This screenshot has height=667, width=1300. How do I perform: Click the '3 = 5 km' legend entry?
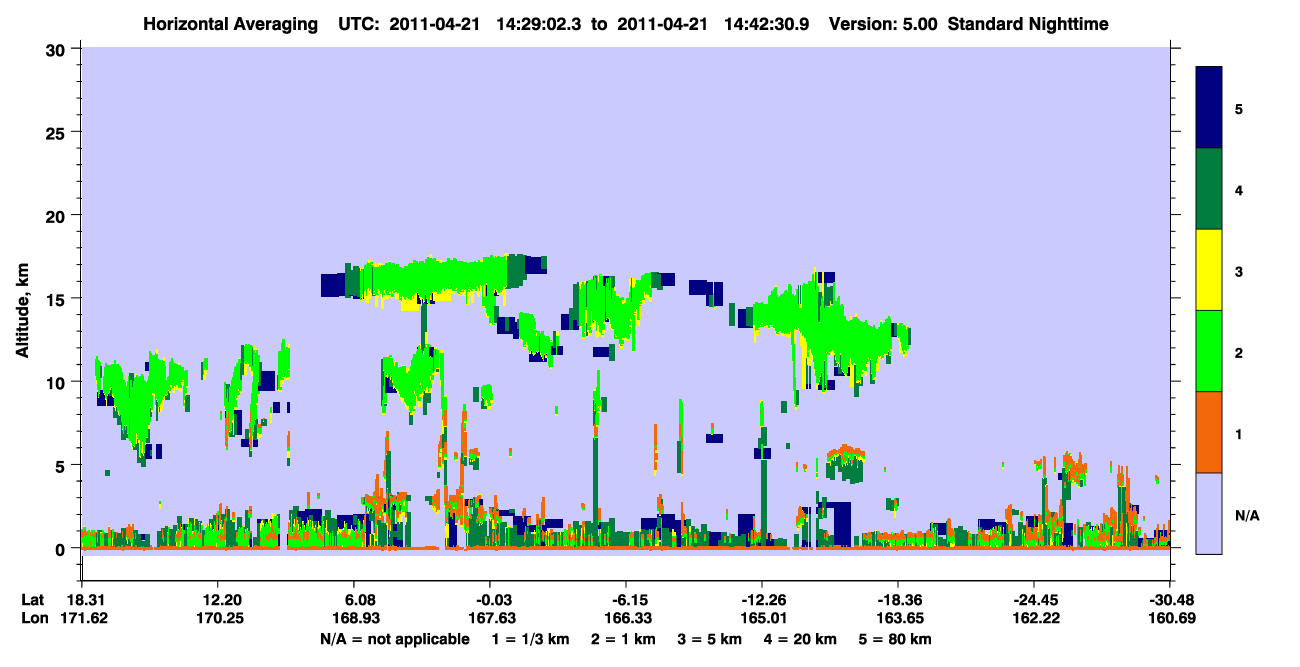pyautogui.click(x=710, y=639)
